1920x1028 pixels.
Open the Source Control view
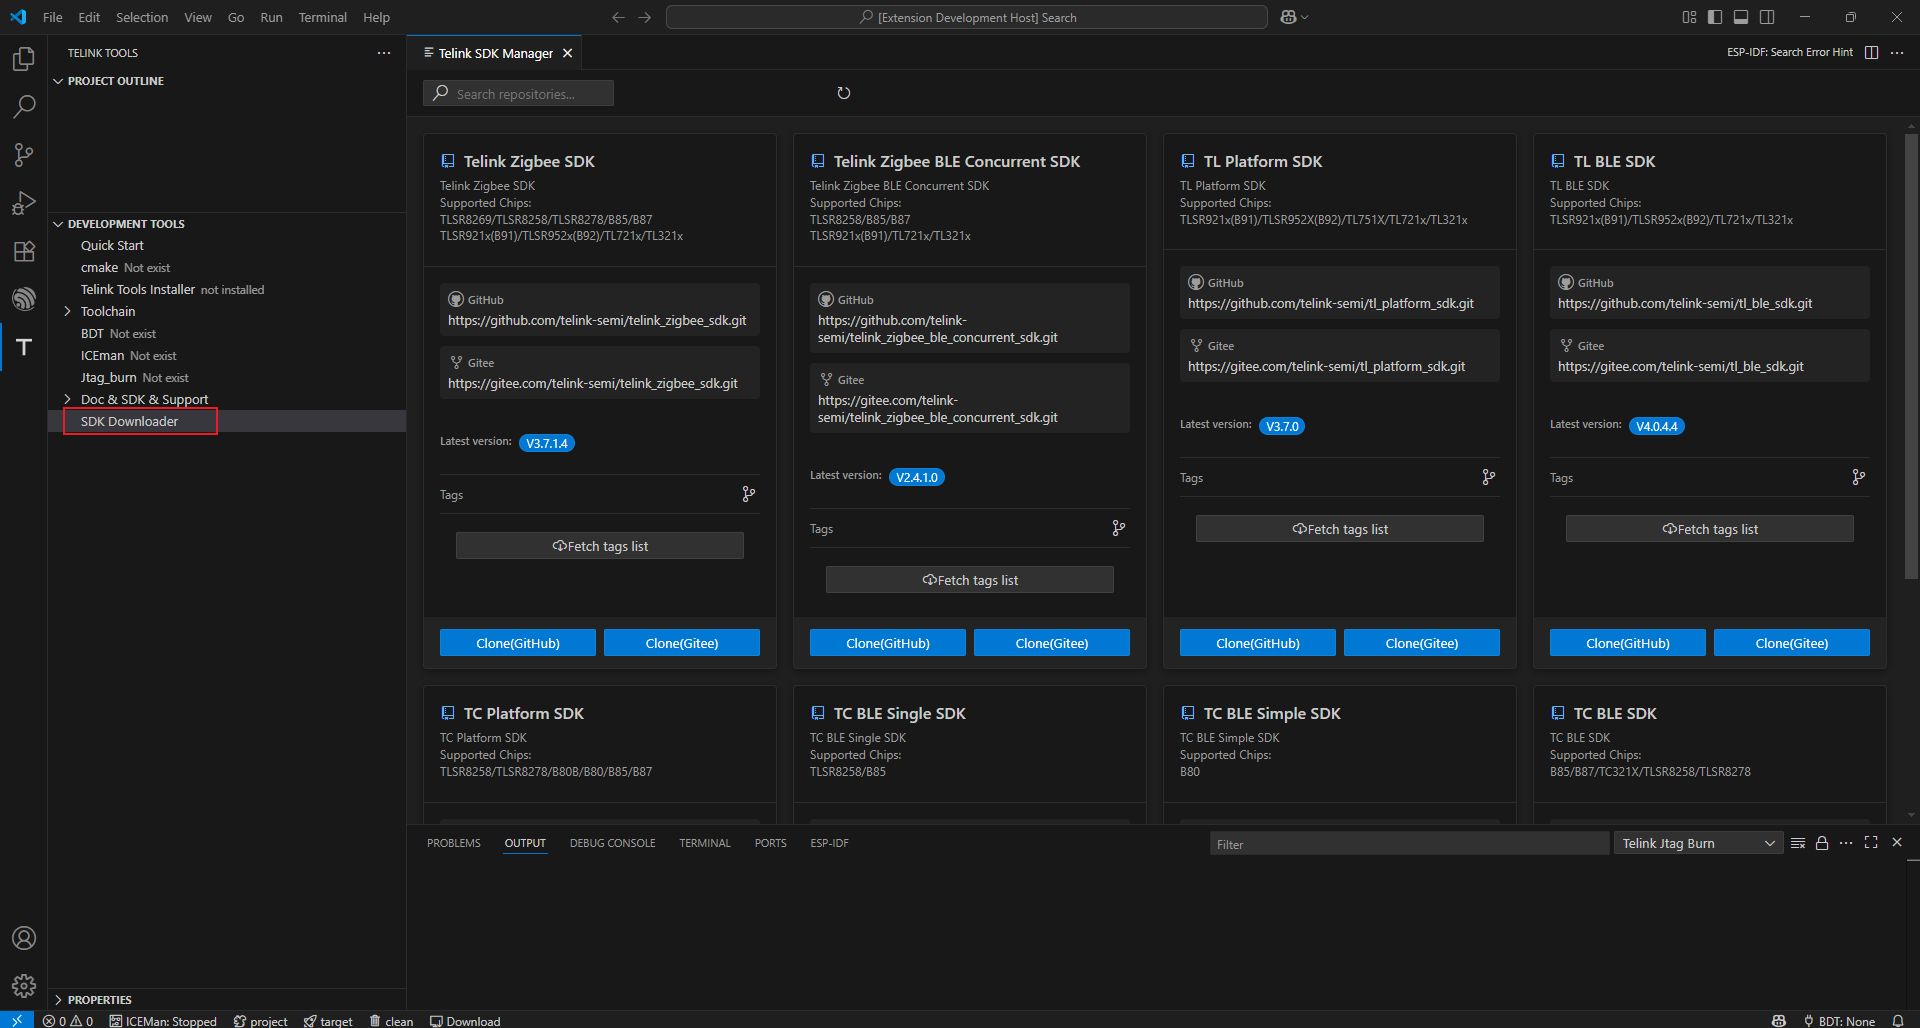click(24, 155)
